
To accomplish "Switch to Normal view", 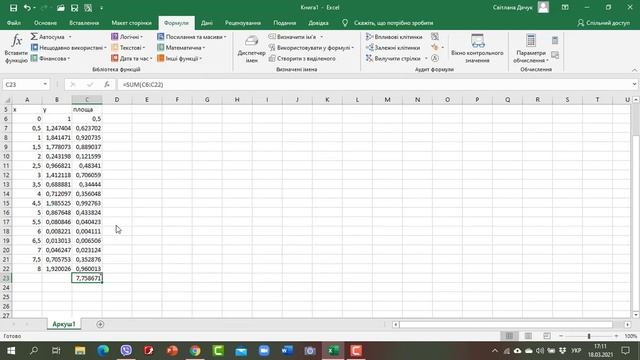I will [509, 336].
